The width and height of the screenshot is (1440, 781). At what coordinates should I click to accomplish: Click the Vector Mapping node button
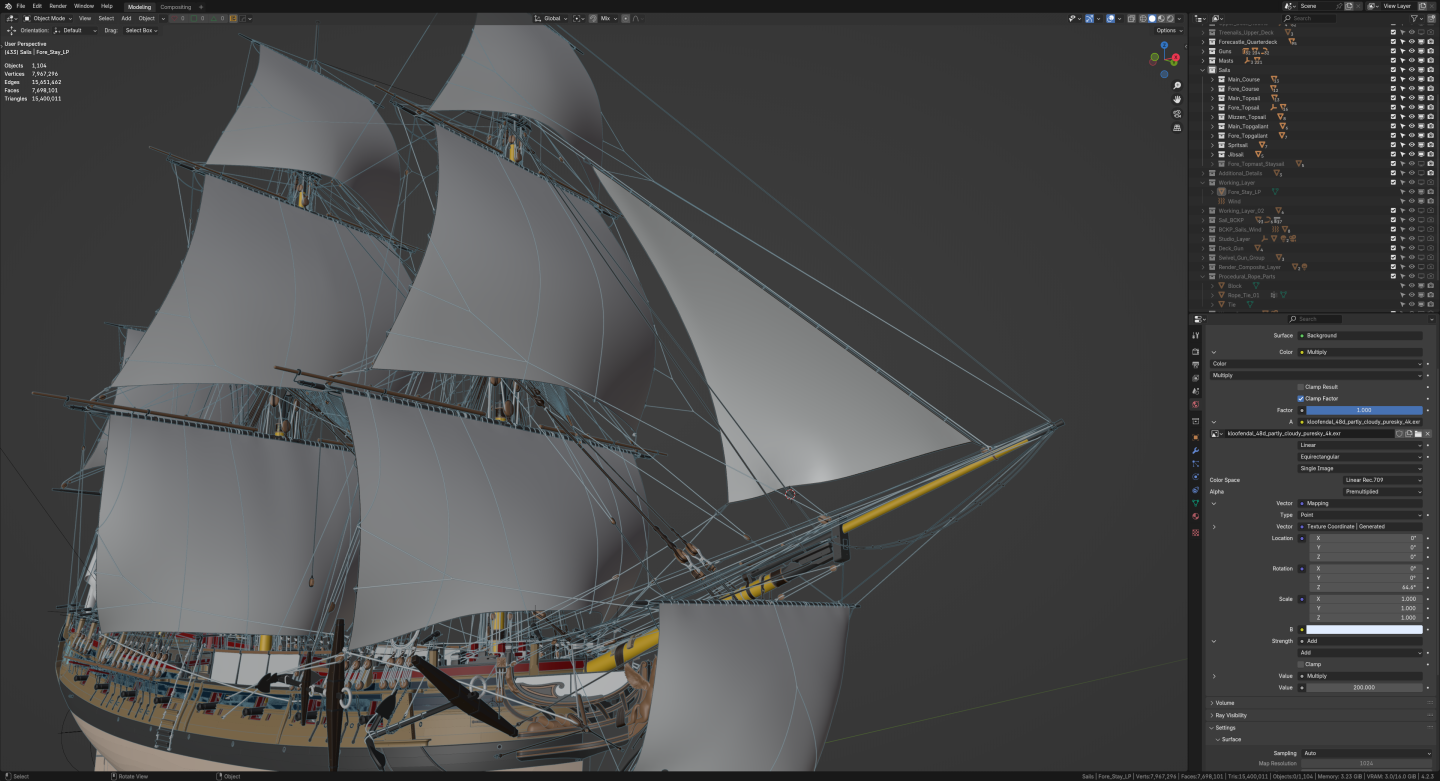point(1360,503)
